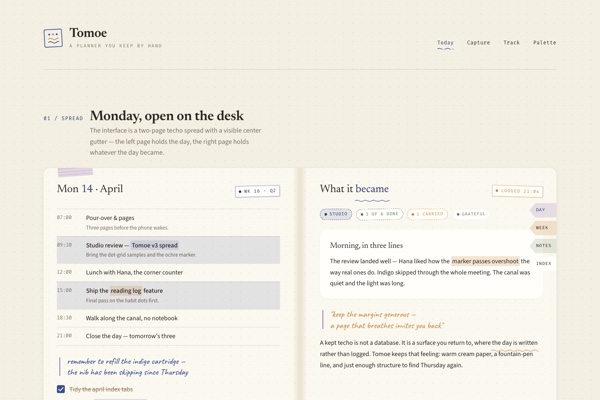Viewport: 600px width, 400px height.
Task: Click the '3 of 6 done' chip
Action: (379, 214)
